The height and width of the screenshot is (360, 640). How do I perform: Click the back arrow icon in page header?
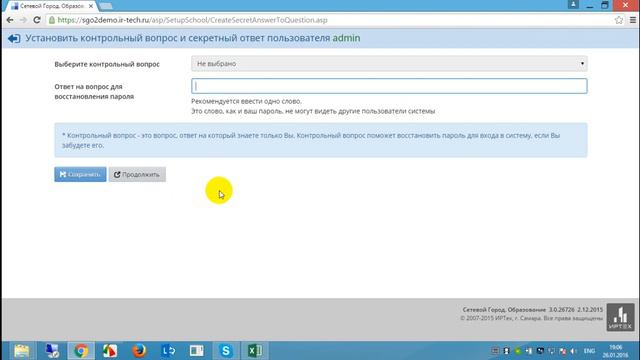(14, 38)
